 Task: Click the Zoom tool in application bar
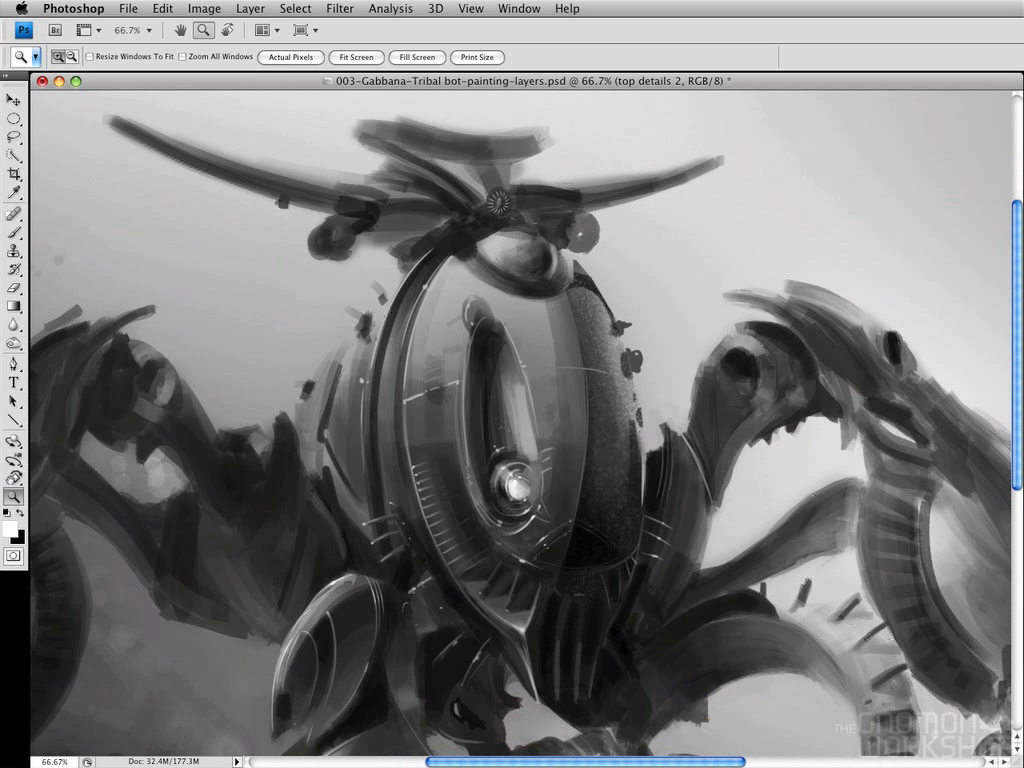tap(203, 30)
